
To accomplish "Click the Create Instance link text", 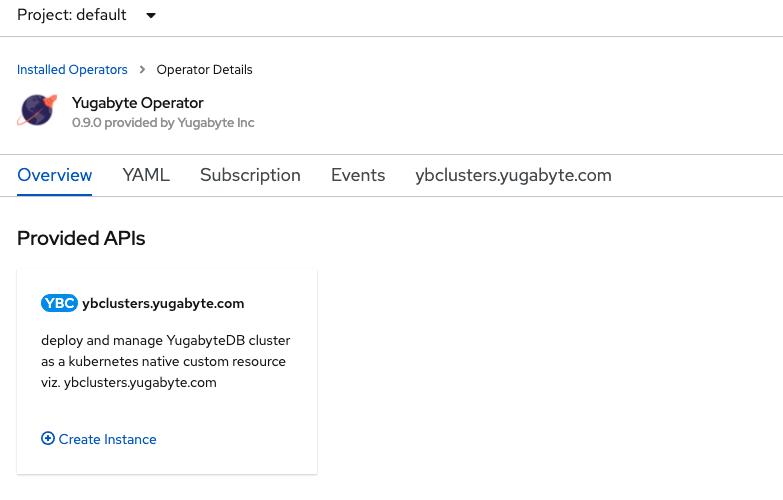I will coord(108,439).
